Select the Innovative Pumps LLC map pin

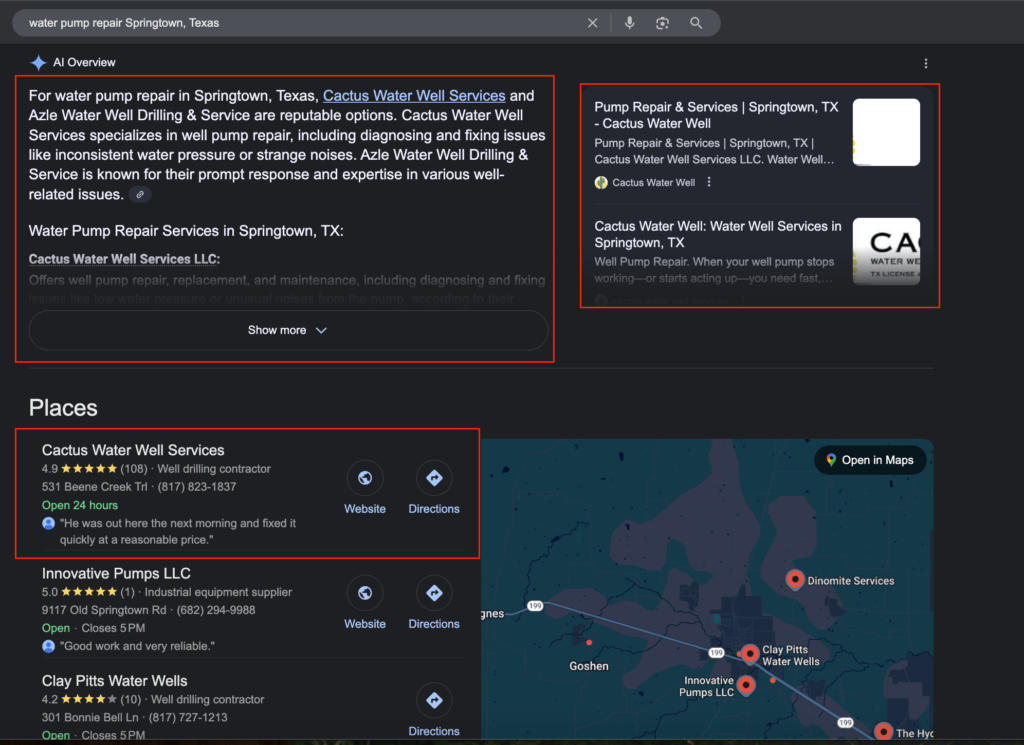pos(746,685)
